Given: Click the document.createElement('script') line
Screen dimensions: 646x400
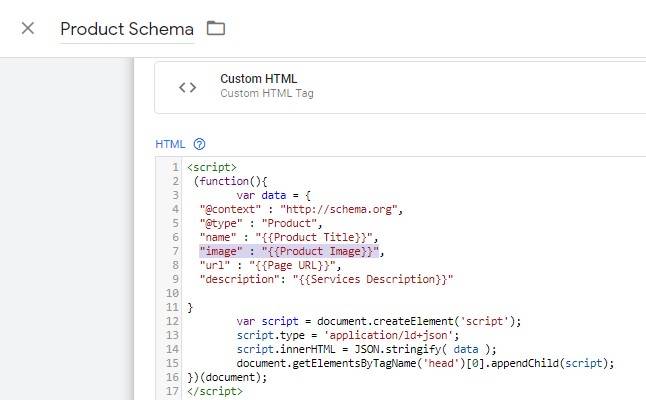Looking at the screenshot, I should coord(379,321).
